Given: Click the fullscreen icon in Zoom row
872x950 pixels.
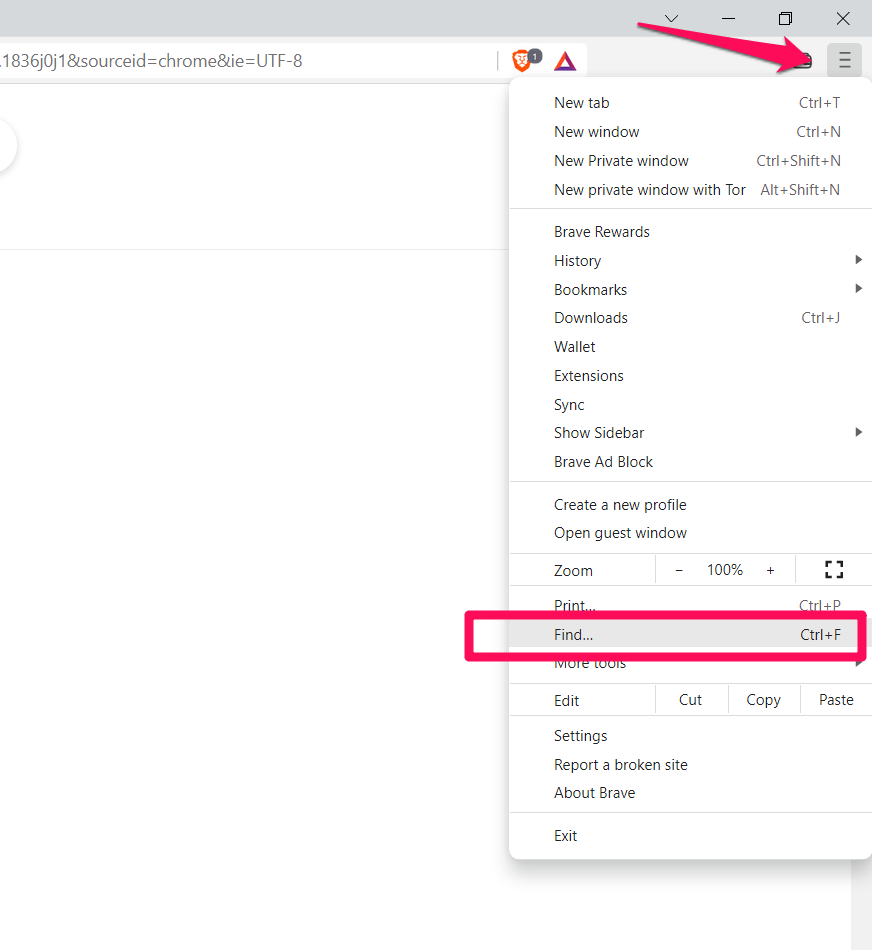Looking at the screenshot, I should point(834,570).
